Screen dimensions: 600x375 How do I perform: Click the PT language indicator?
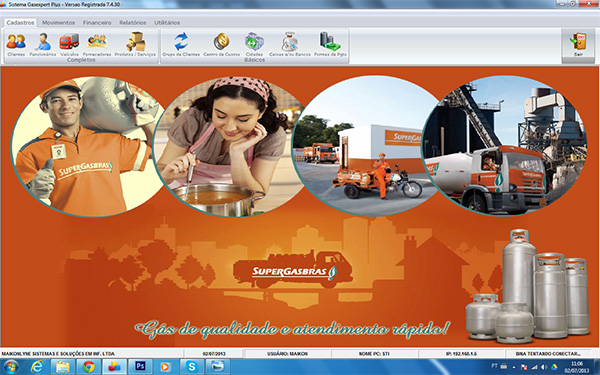(494, 366)
